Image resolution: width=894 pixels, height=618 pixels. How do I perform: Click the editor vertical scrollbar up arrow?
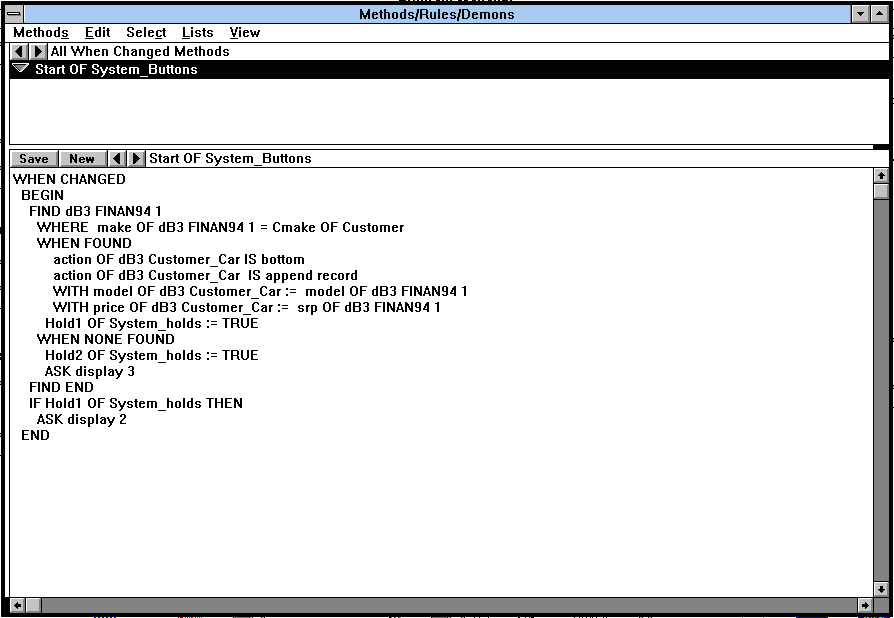pyautogui.click(x=881, y=176)
